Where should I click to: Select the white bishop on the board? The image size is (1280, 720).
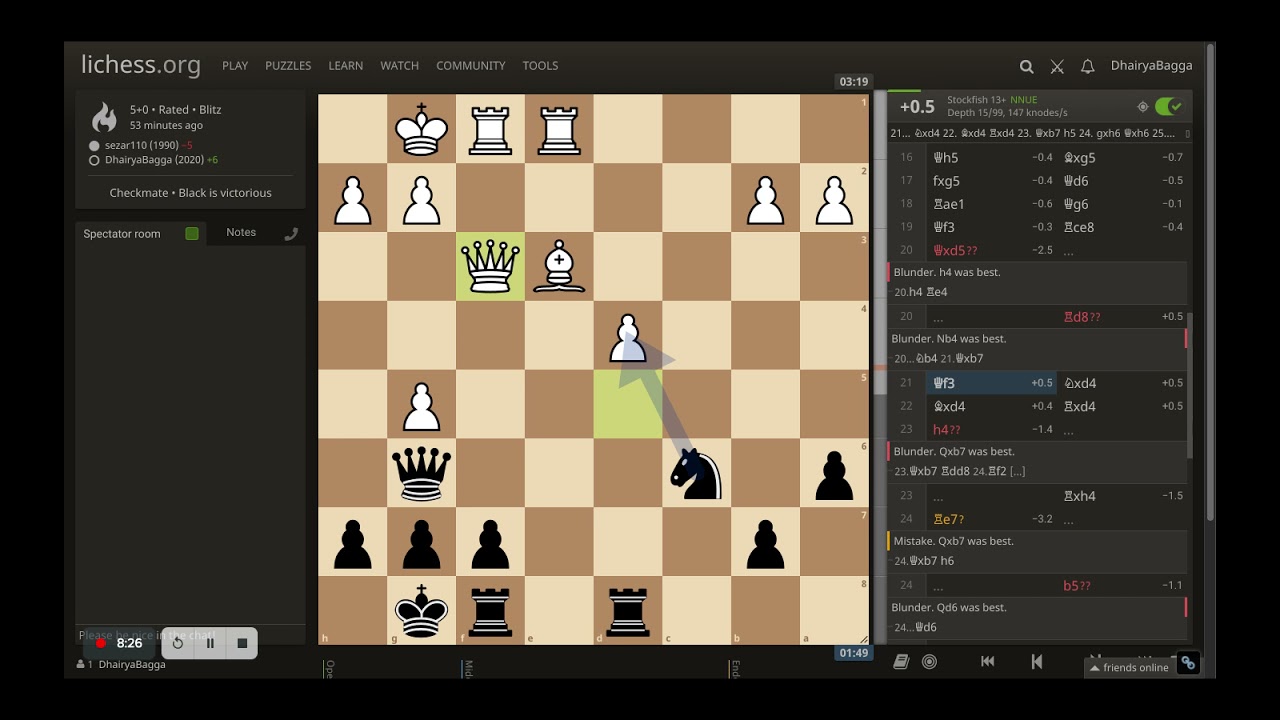pos(559,267)
